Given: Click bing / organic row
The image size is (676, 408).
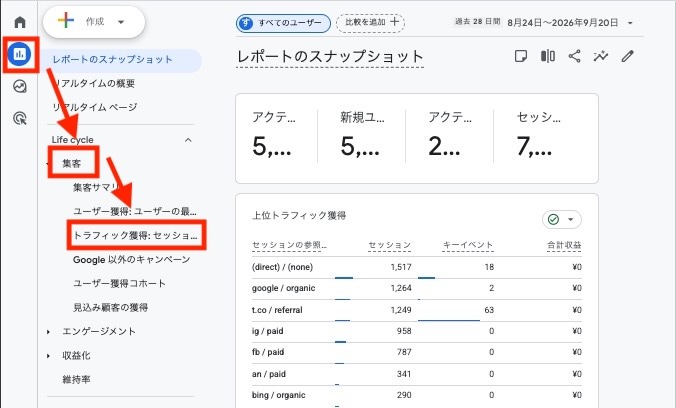Looking at the screenshot, I should coord(416,395).
